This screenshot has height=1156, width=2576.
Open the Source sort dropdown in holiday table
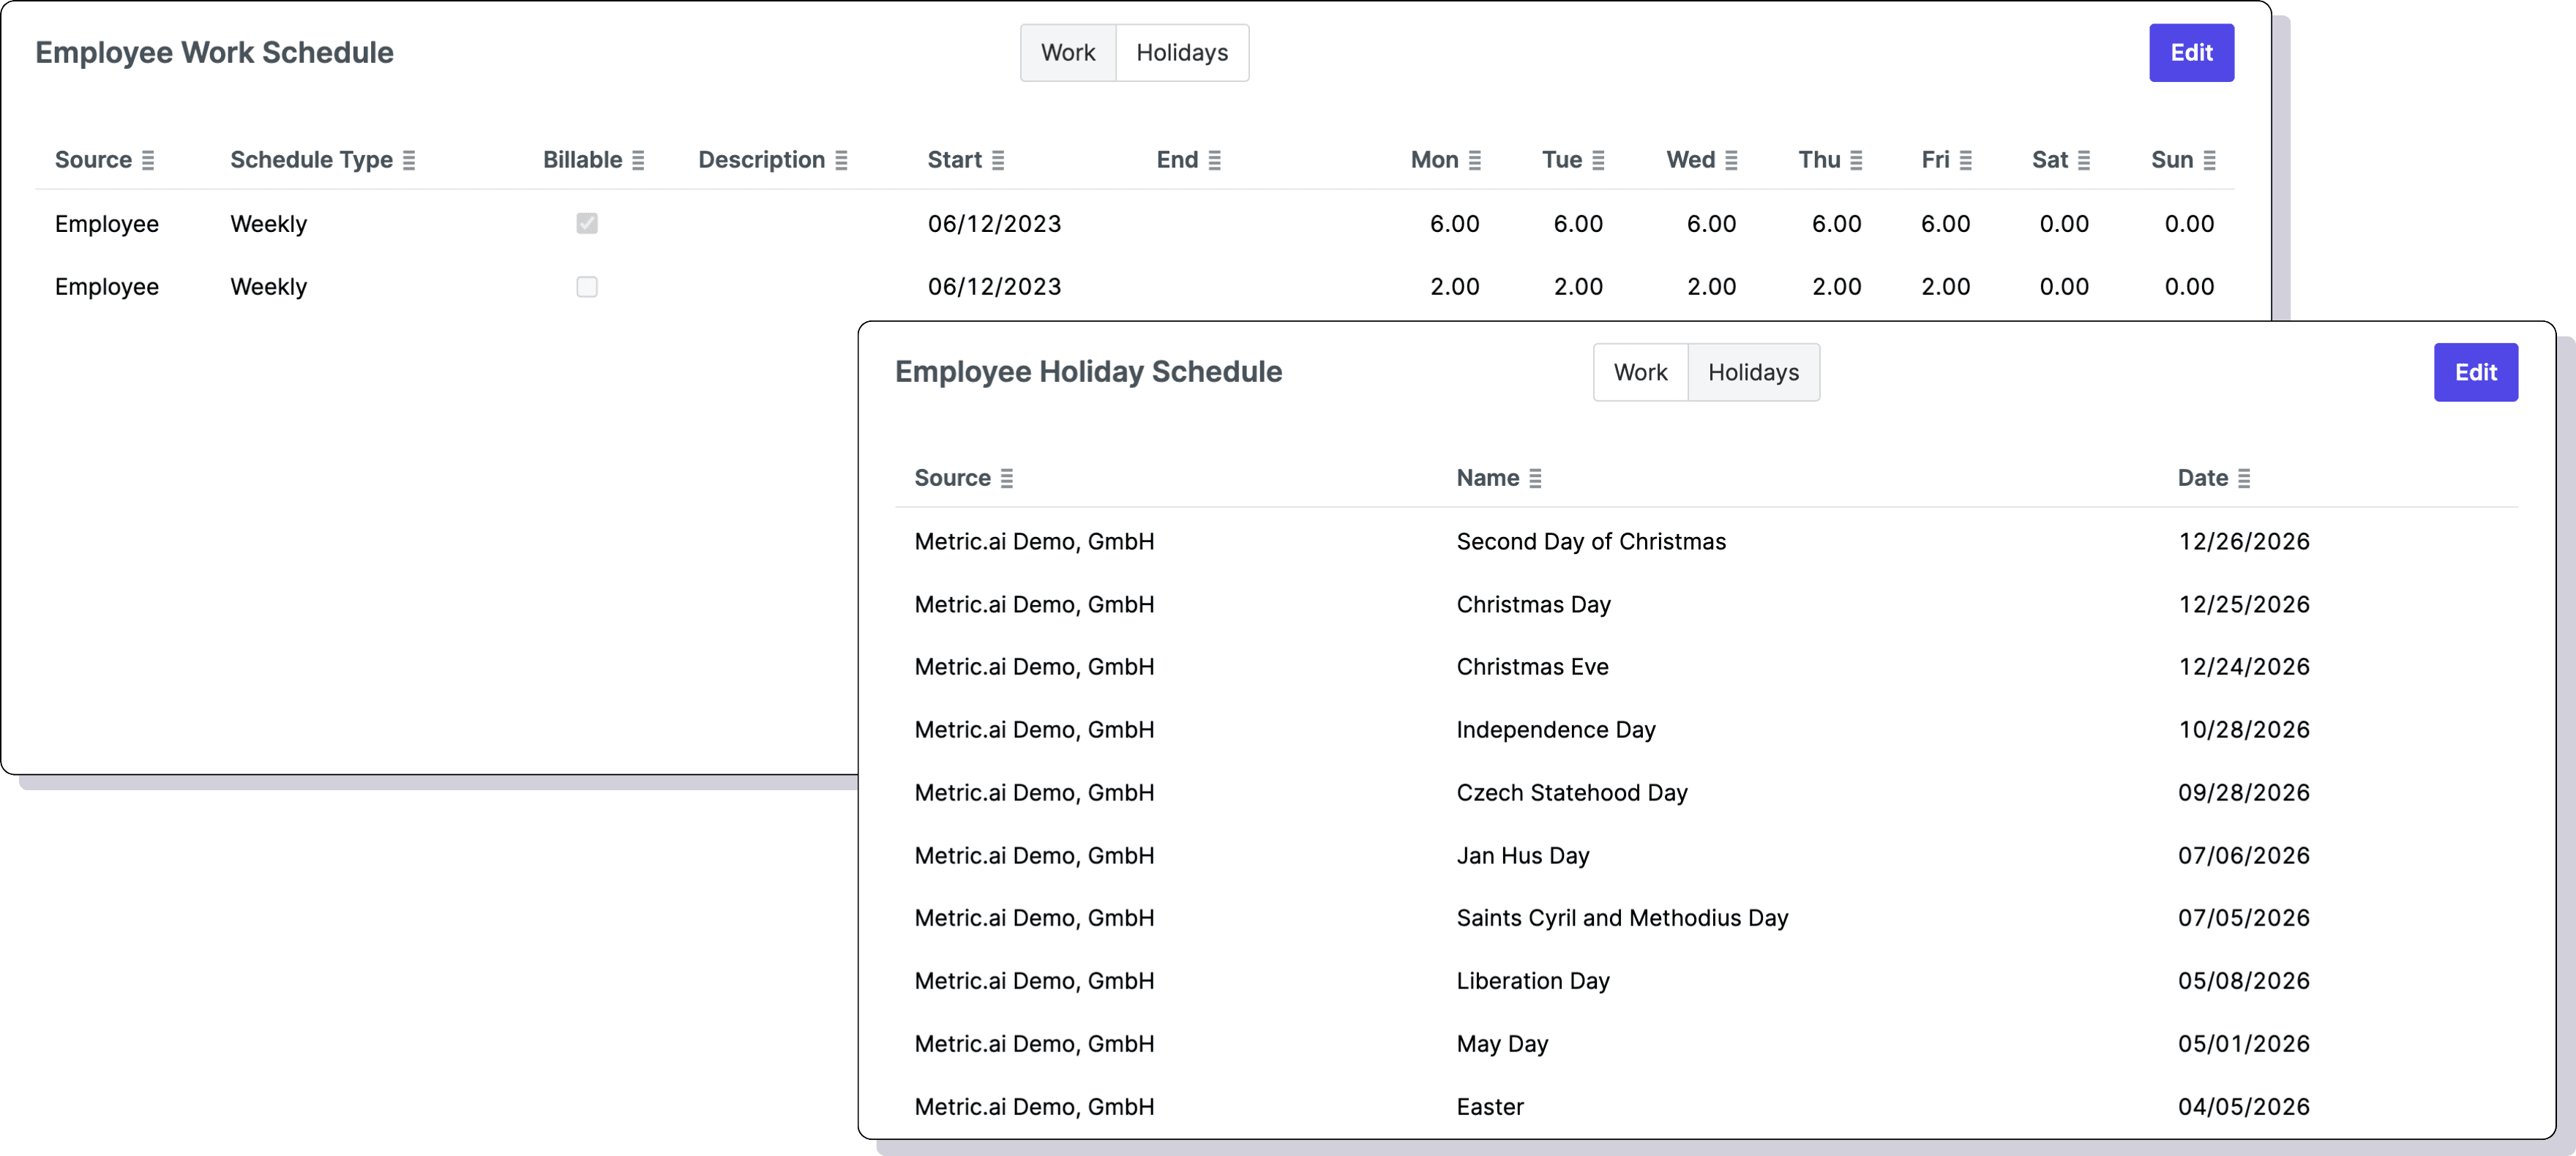[1008, 478]
